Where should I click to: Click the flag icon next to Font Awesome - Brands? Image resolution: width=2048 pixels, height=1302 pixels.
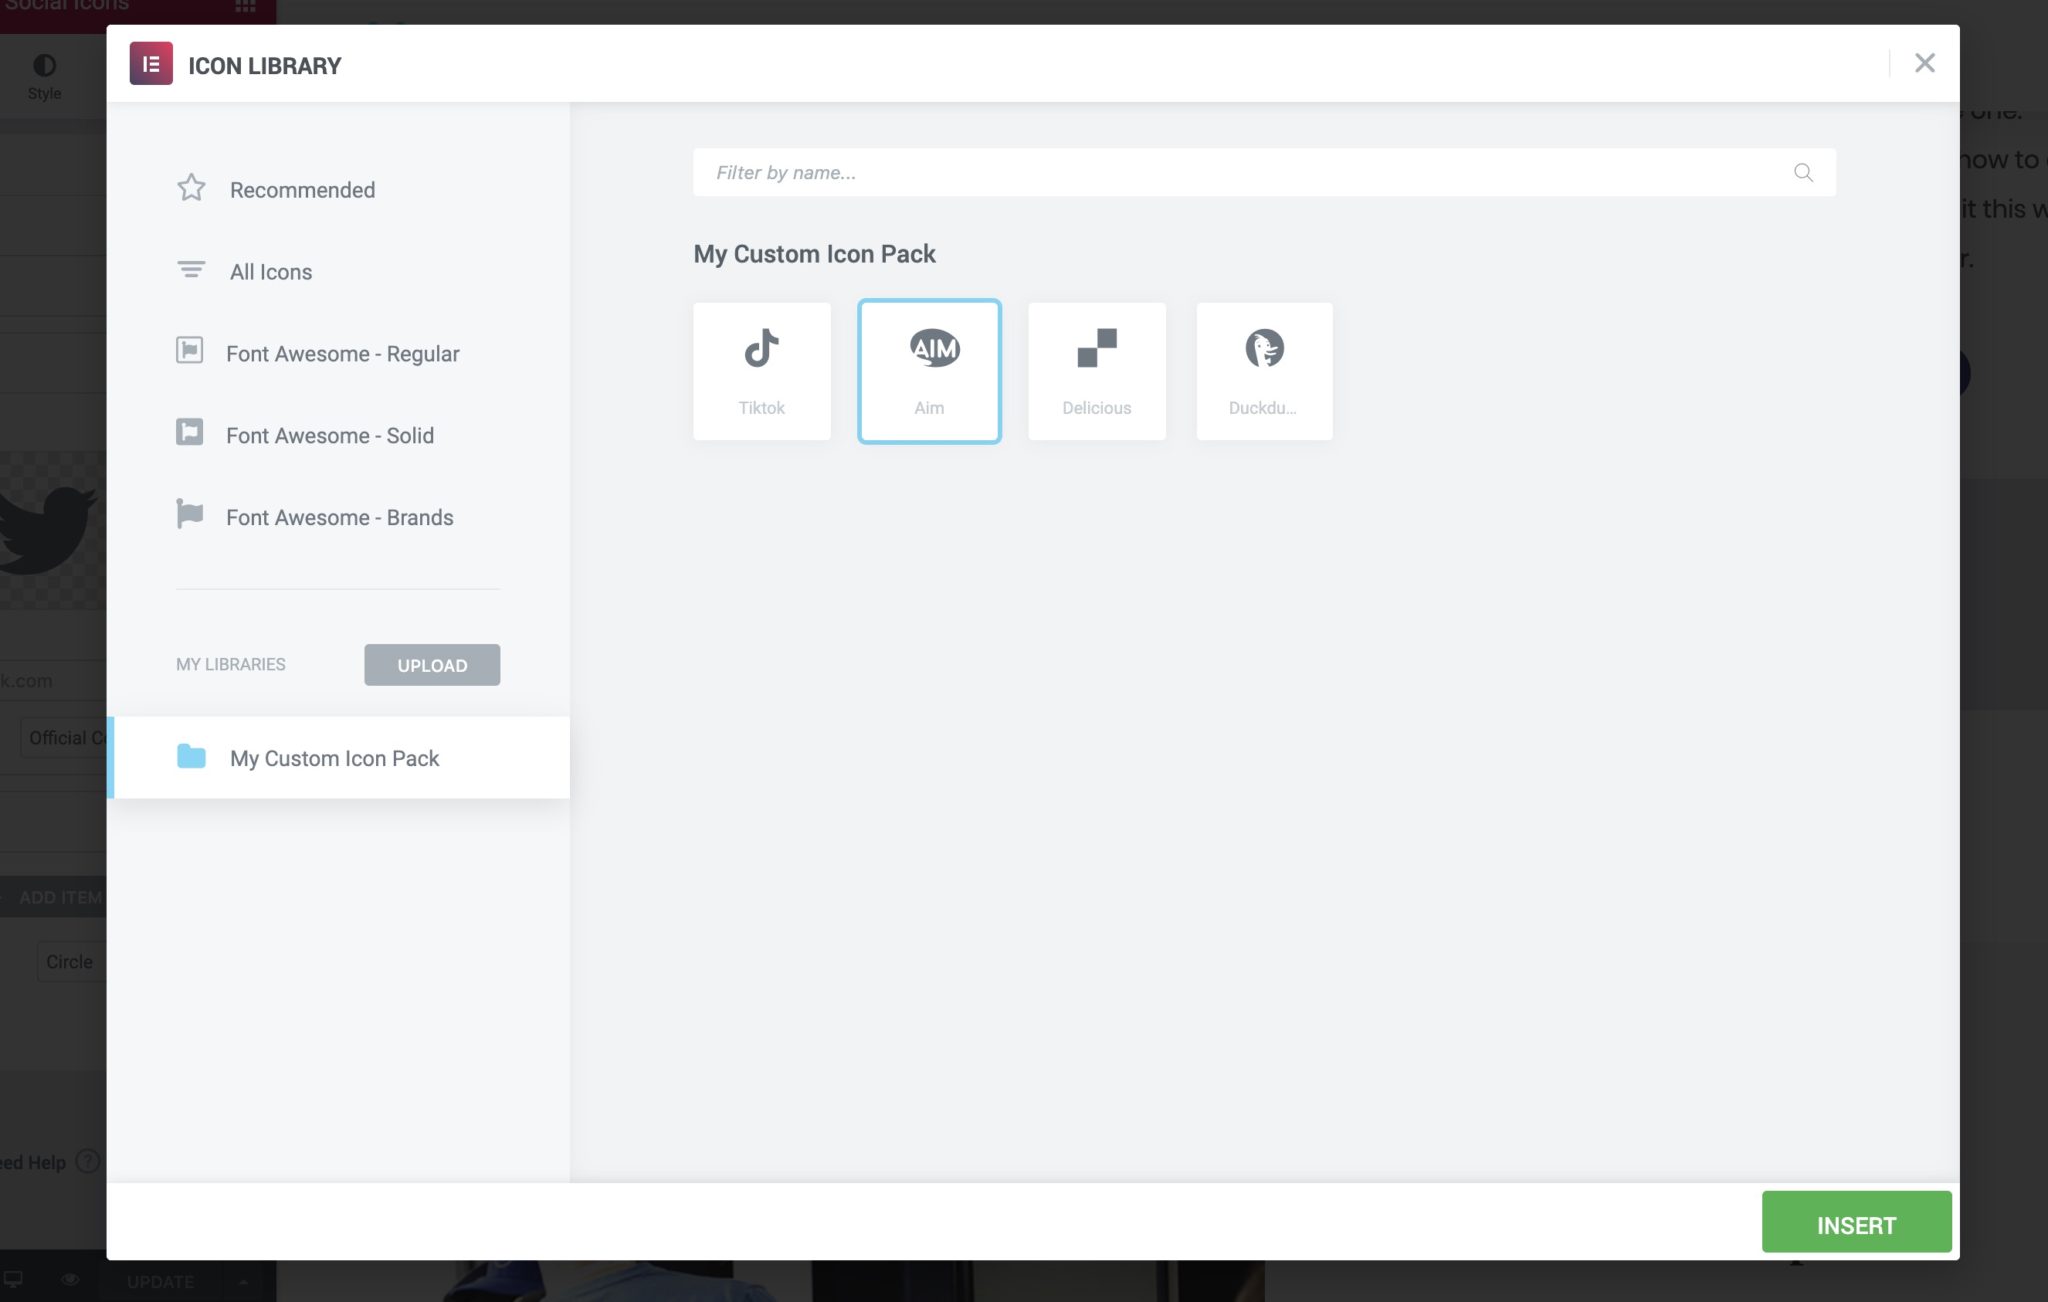(x=190, y=516)
